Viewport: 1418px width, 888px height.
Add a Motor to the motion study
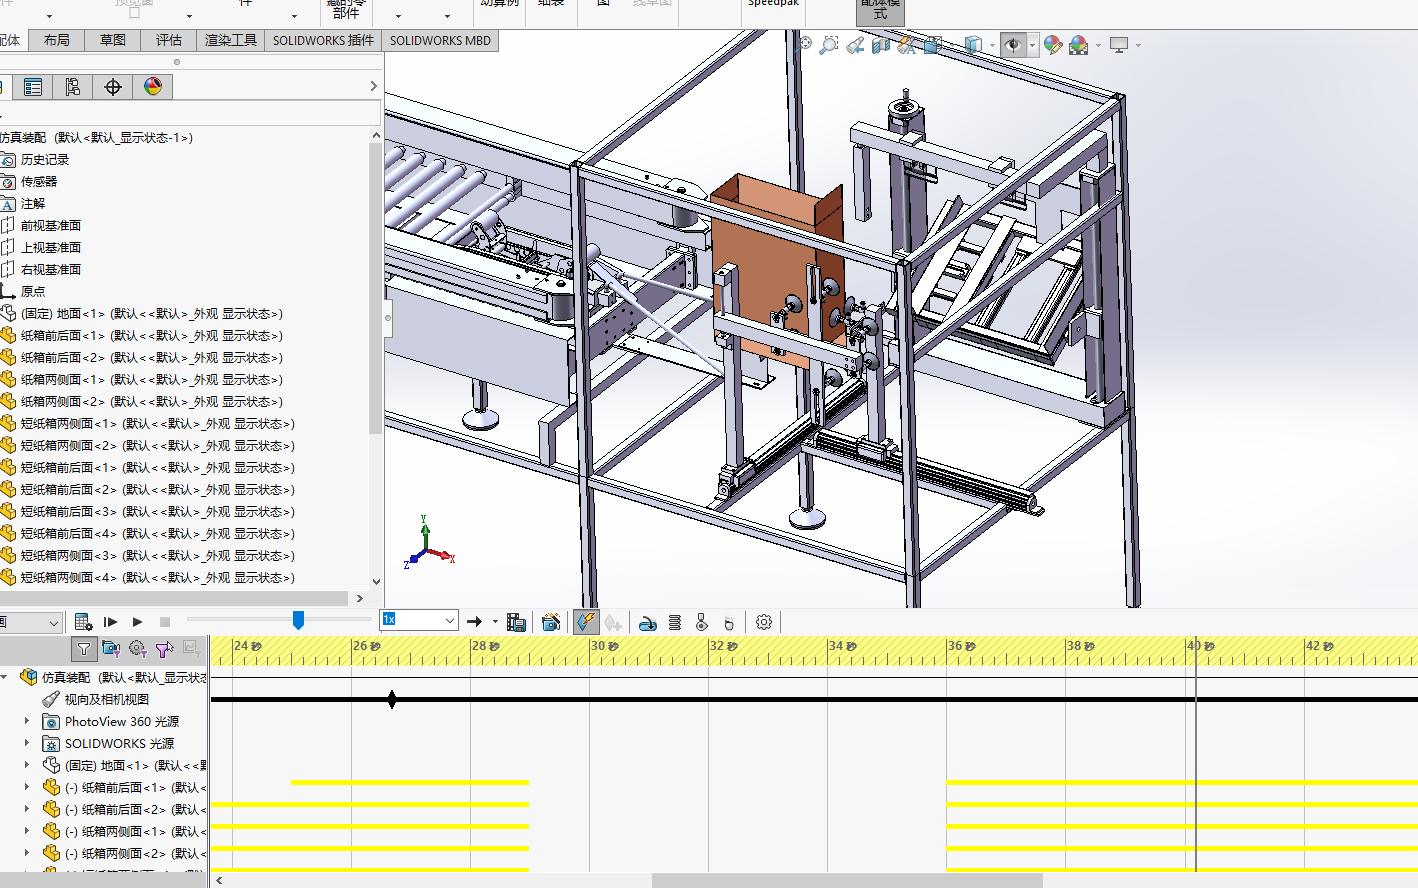pos(648,622)
